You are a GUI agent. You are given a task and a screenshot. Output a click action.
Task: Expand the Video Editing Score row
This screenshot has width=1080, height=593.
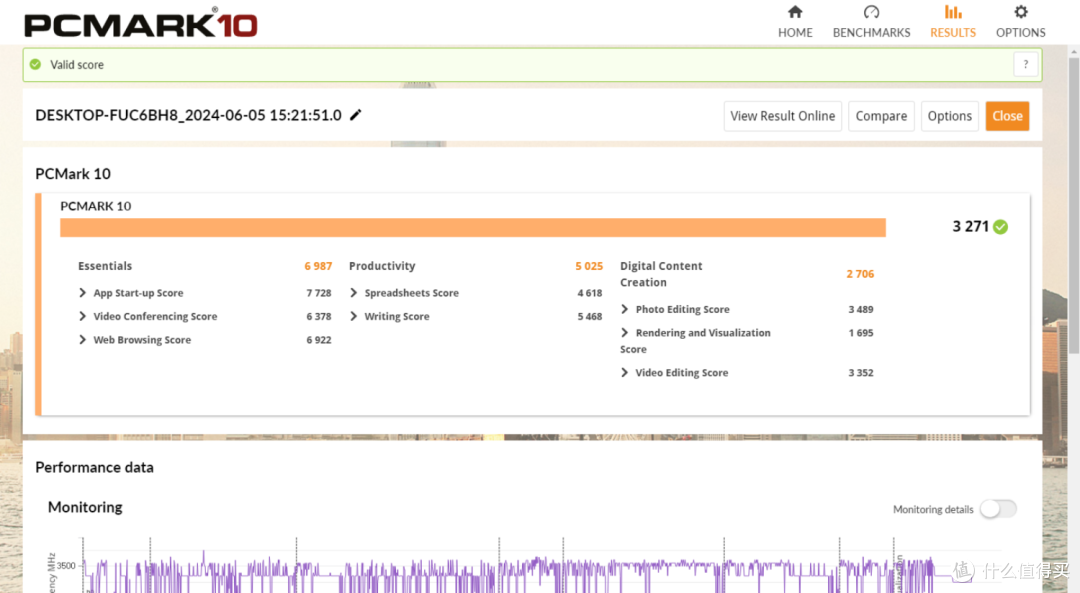(625, 373)
